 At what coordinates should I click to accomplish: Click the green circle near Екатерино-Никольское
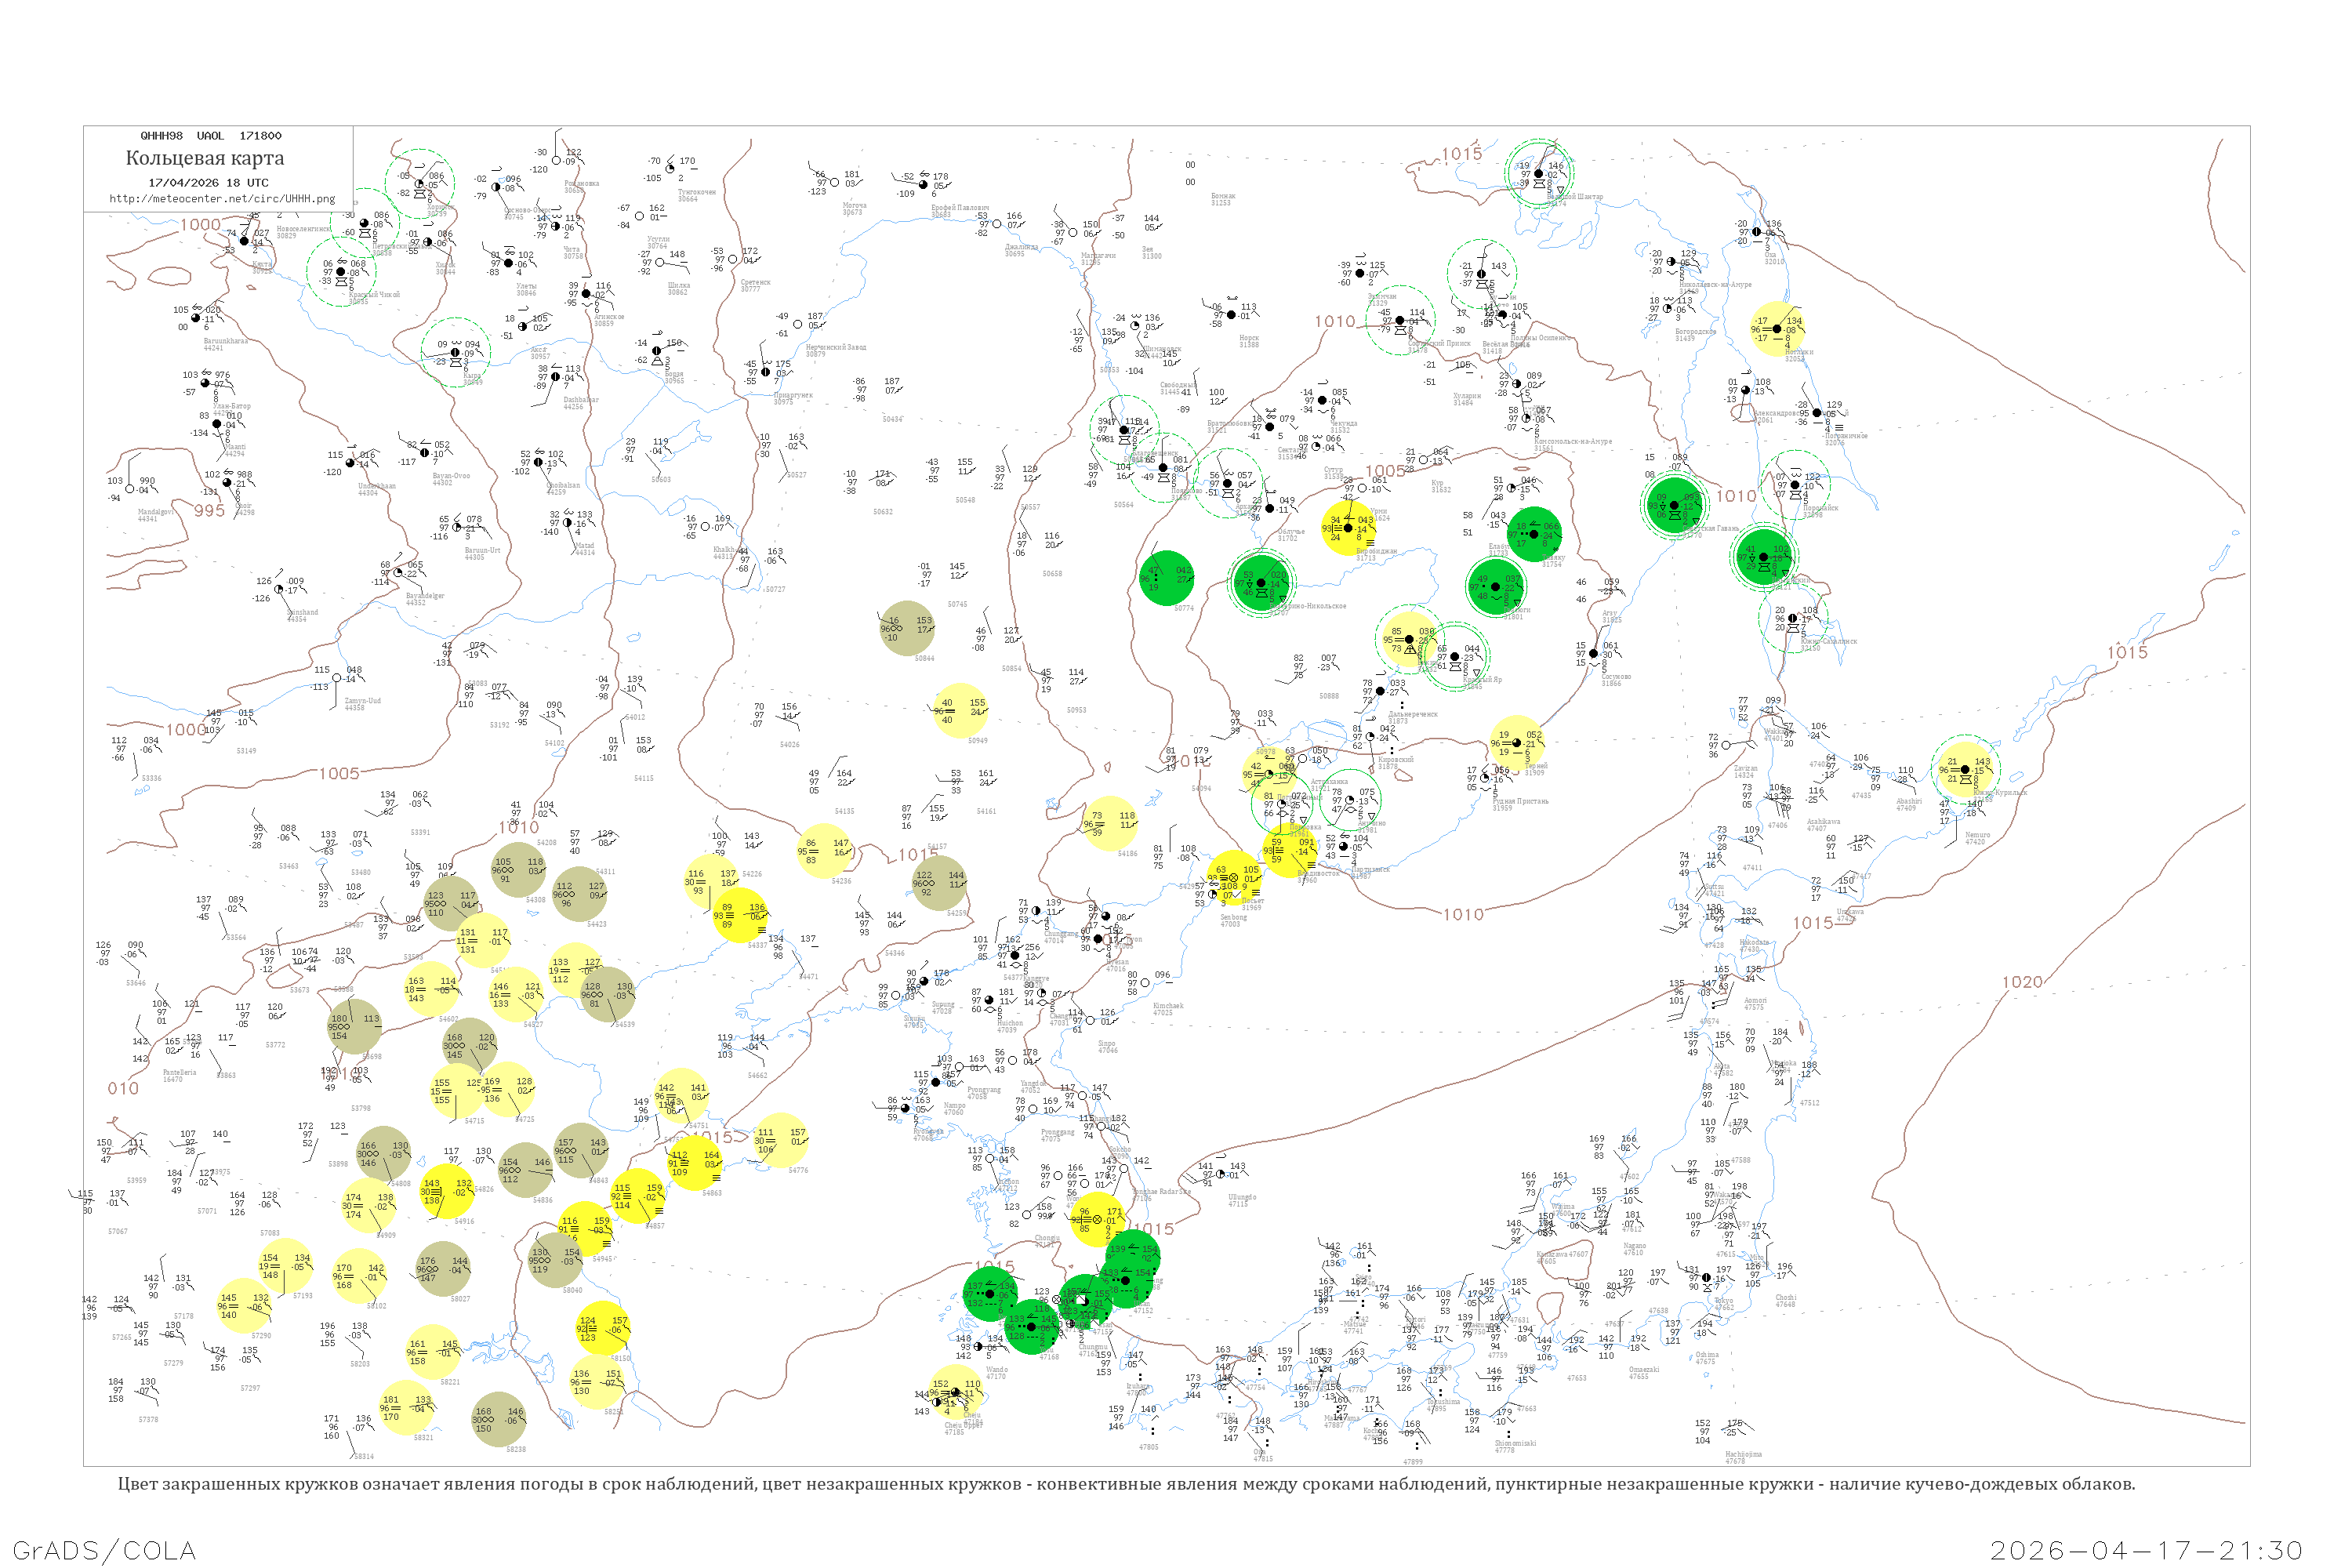(1261, 582)
